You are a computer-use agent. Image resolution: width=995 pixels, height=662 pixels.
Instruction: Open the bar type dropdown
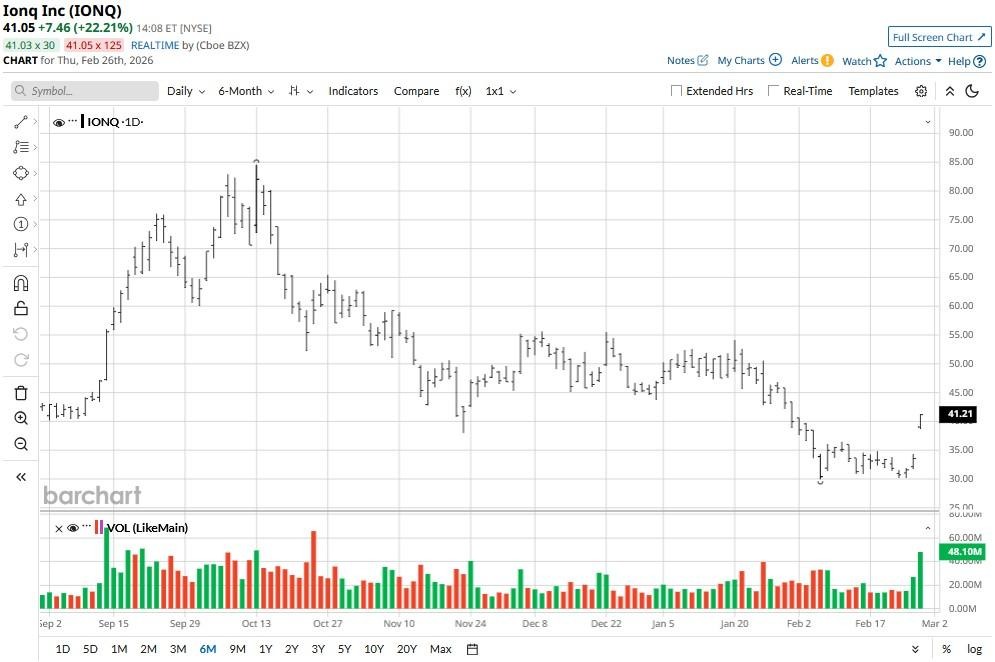[x=301, y=91]
